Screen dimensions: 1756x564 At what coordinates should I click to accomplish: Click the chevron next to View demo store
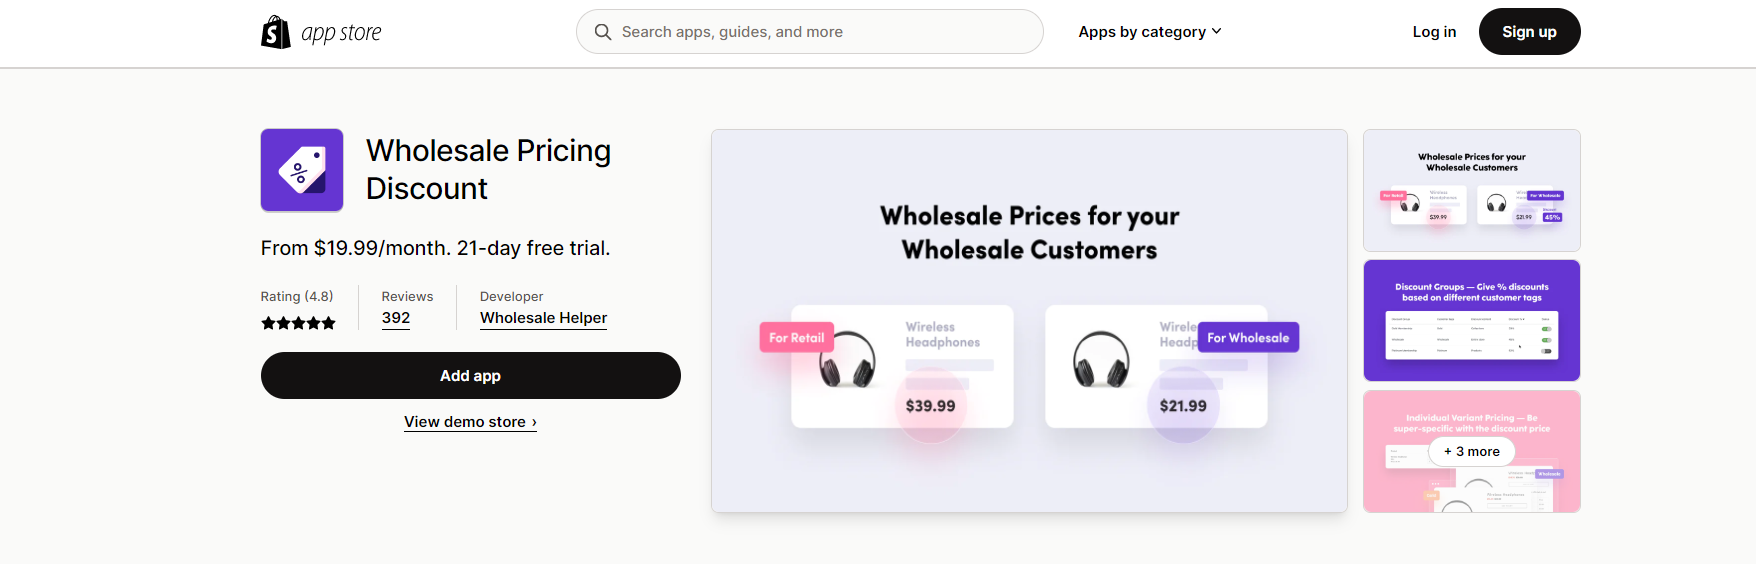pos(534,423)
